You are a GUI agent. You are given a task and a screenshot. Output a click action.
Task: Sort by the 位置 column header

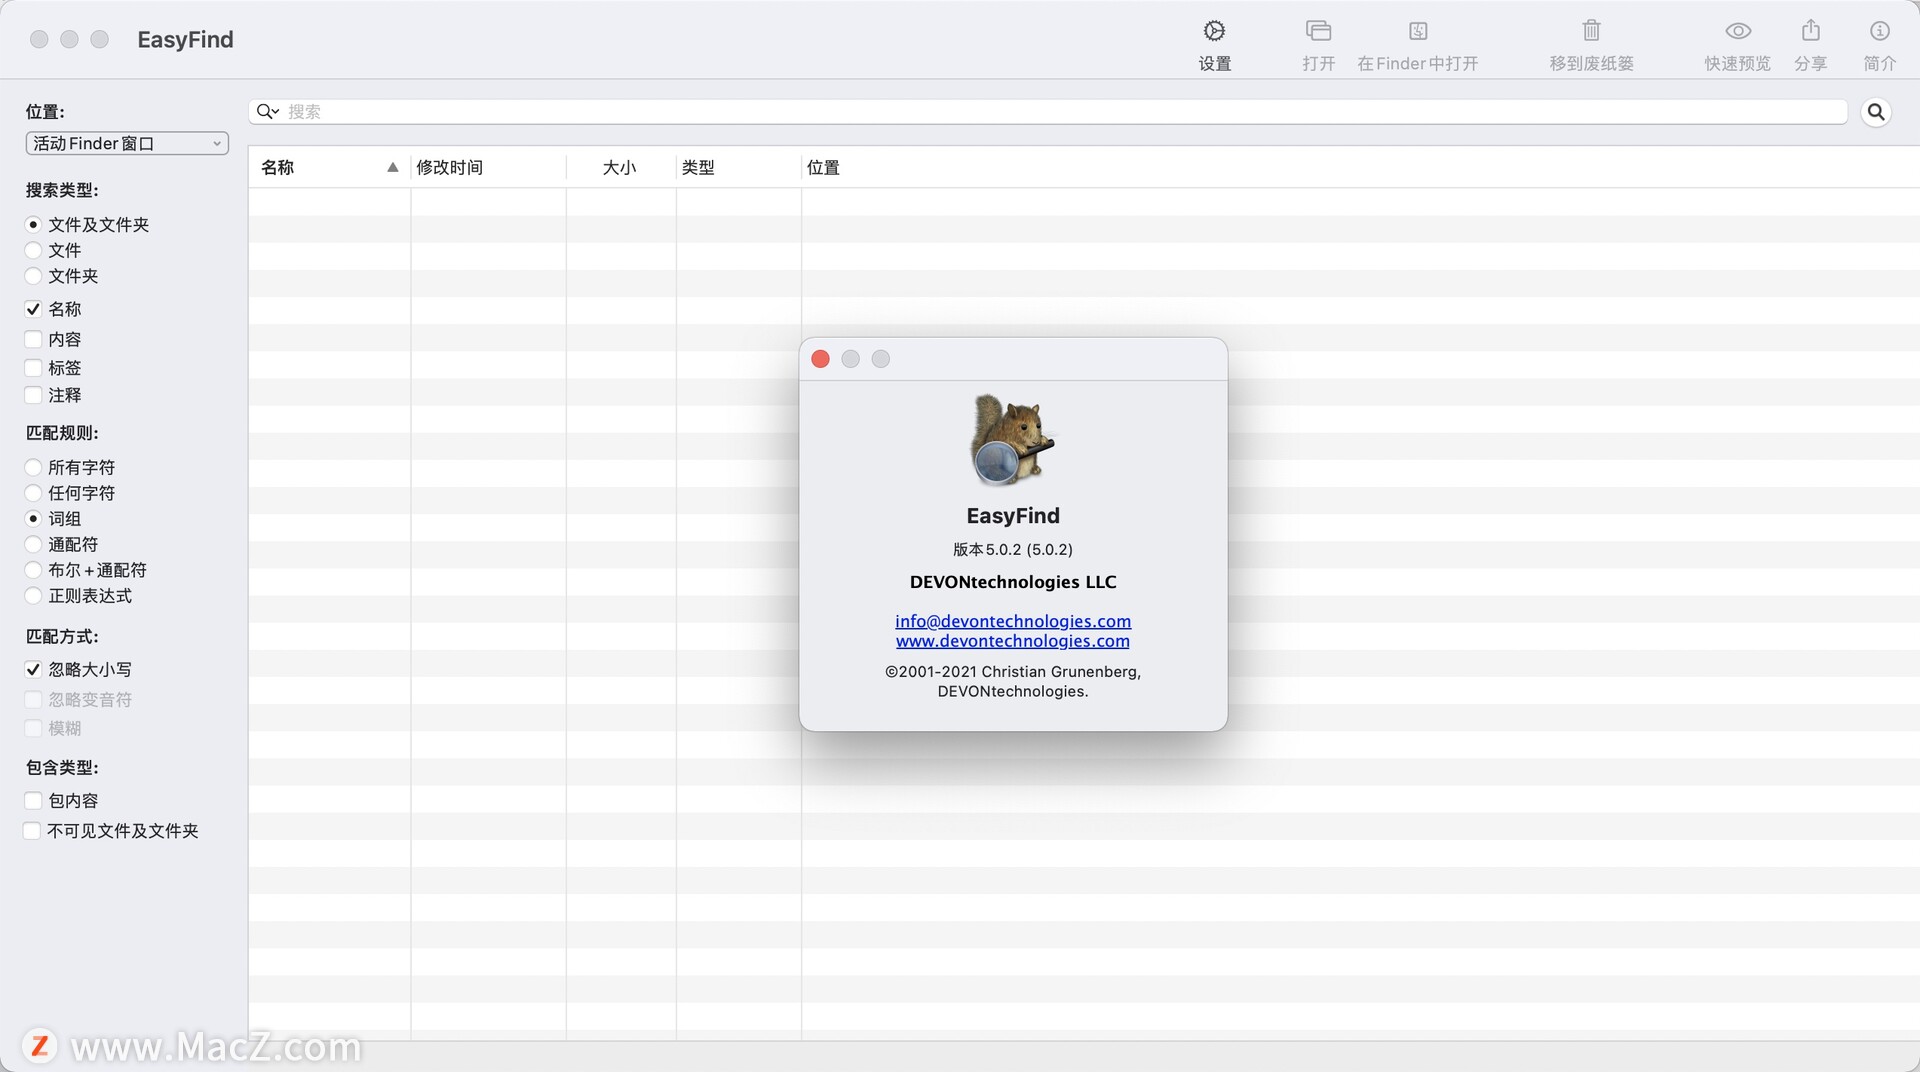(1360, 168)
